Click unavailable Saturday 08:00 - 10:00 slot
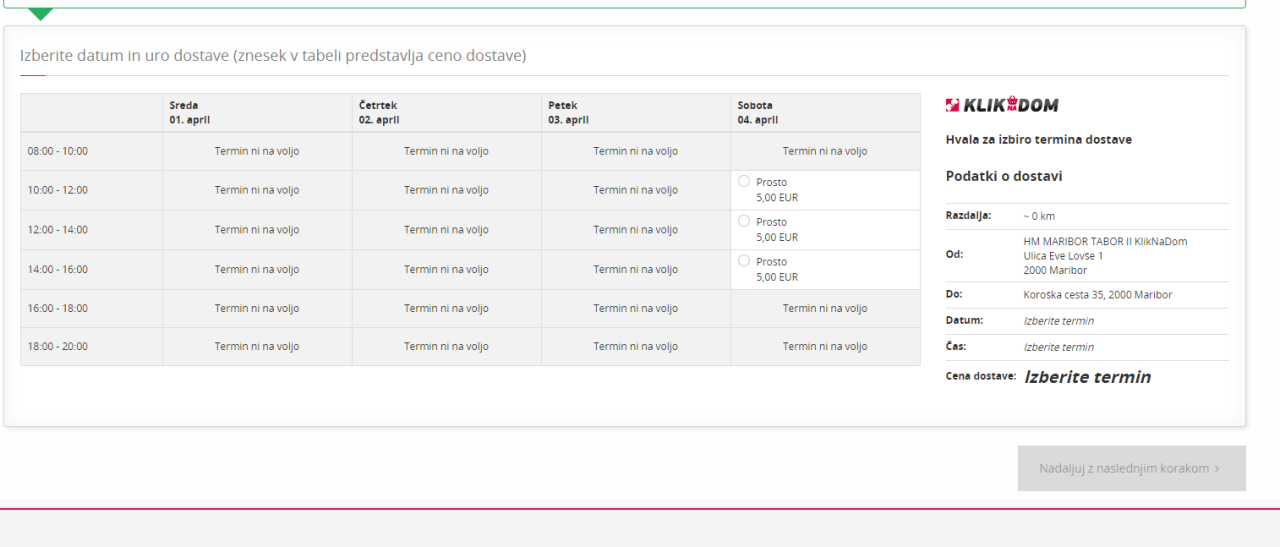The image size is (1280, 547). coord(824,152)
